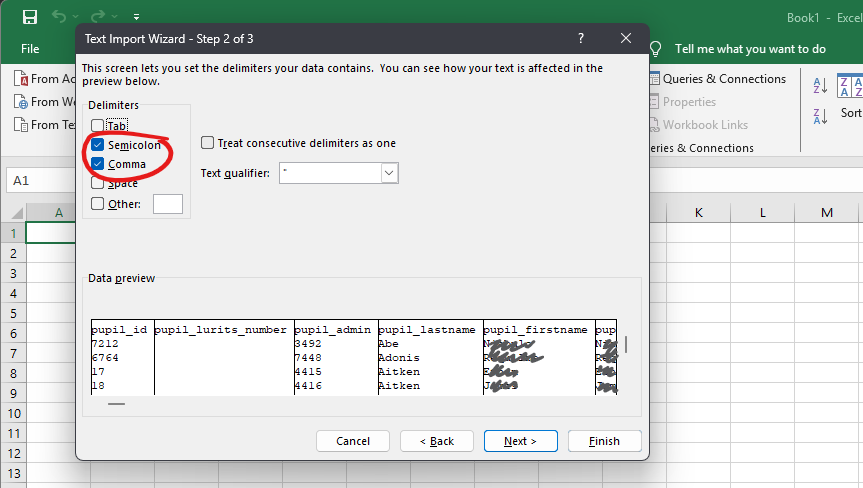Click the data preview vertical scrollbar

pos(626,345)
